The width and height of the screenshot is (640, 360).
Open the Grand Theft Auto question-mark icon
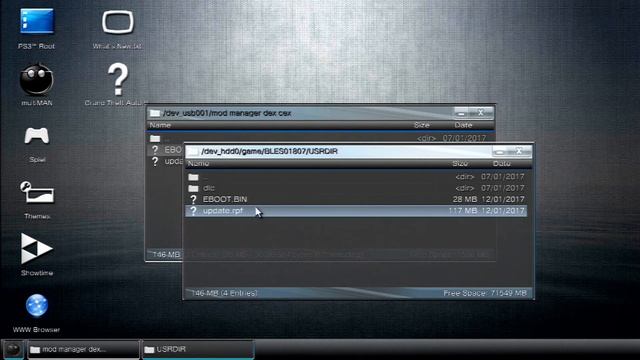(118, 84)
